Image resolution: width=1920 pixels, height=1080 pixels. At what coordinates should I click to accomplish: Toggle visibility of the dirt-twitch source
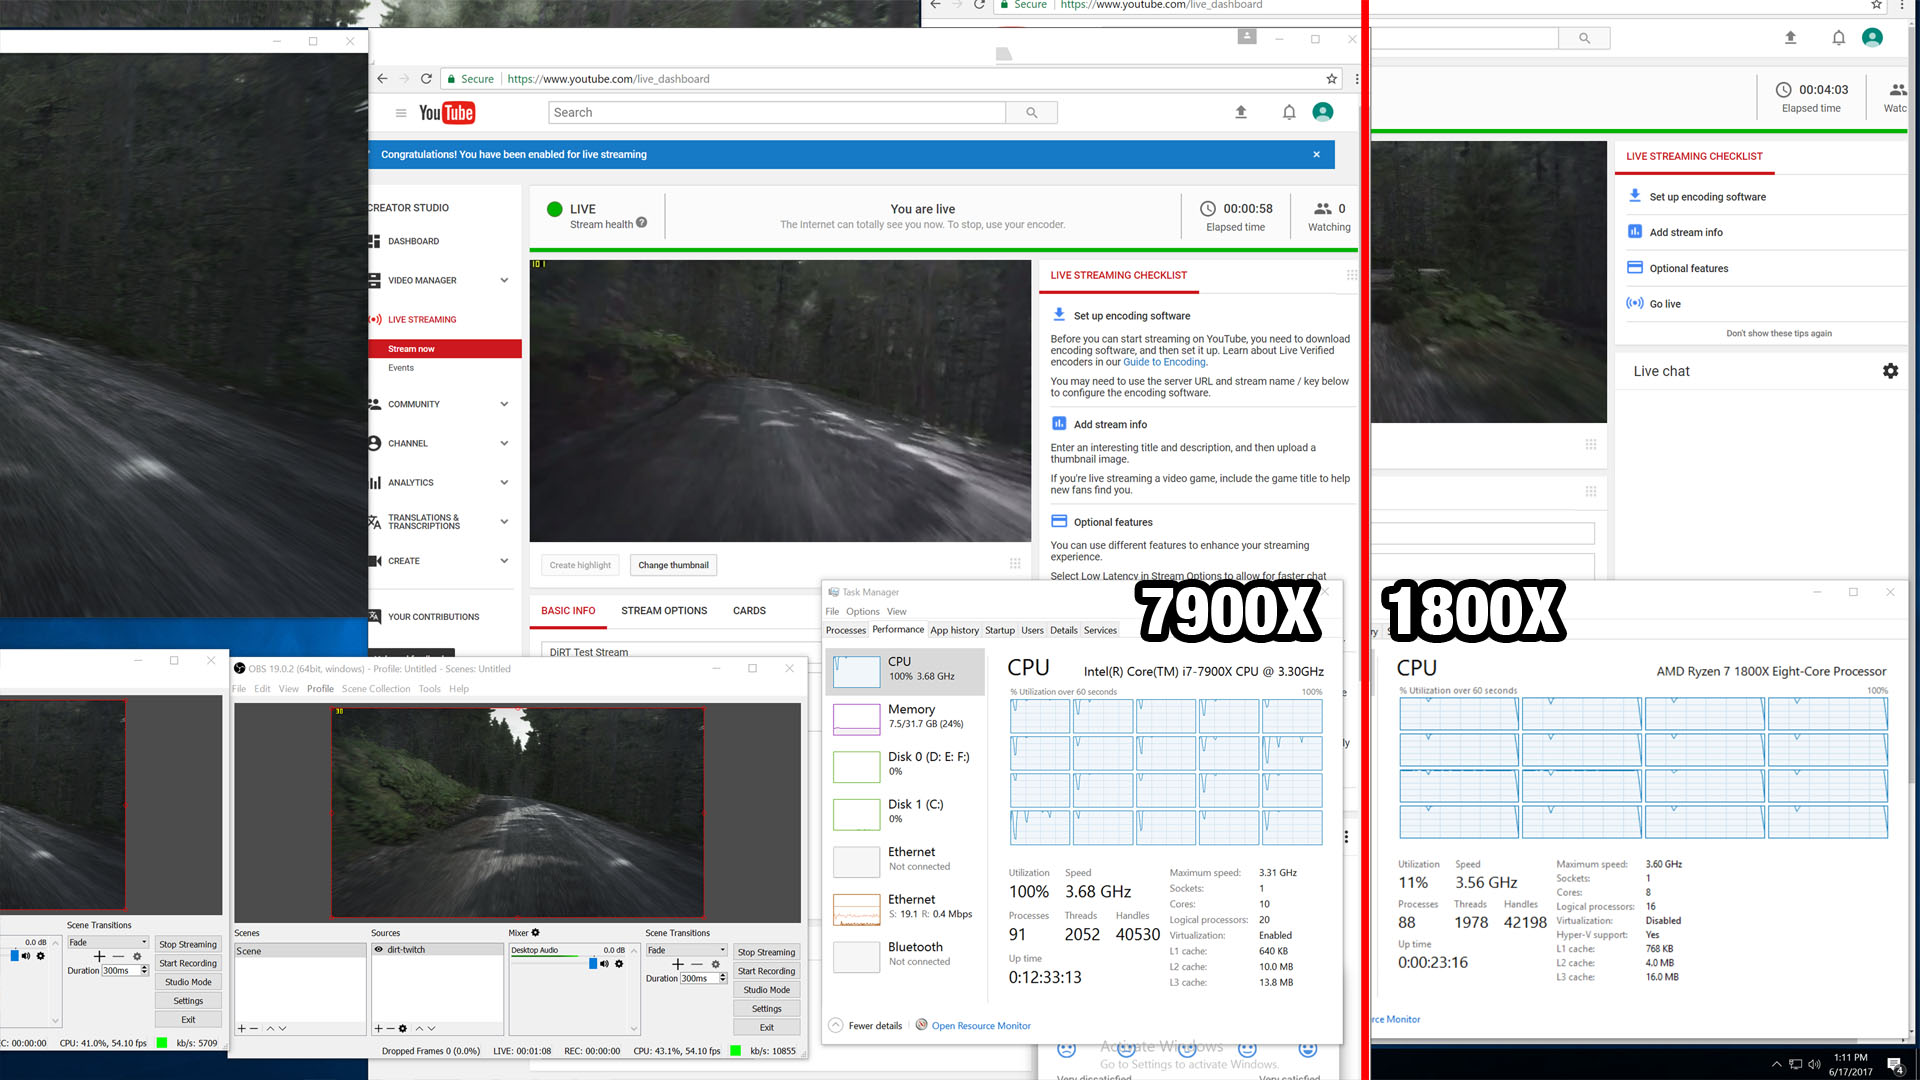(378, 950)
